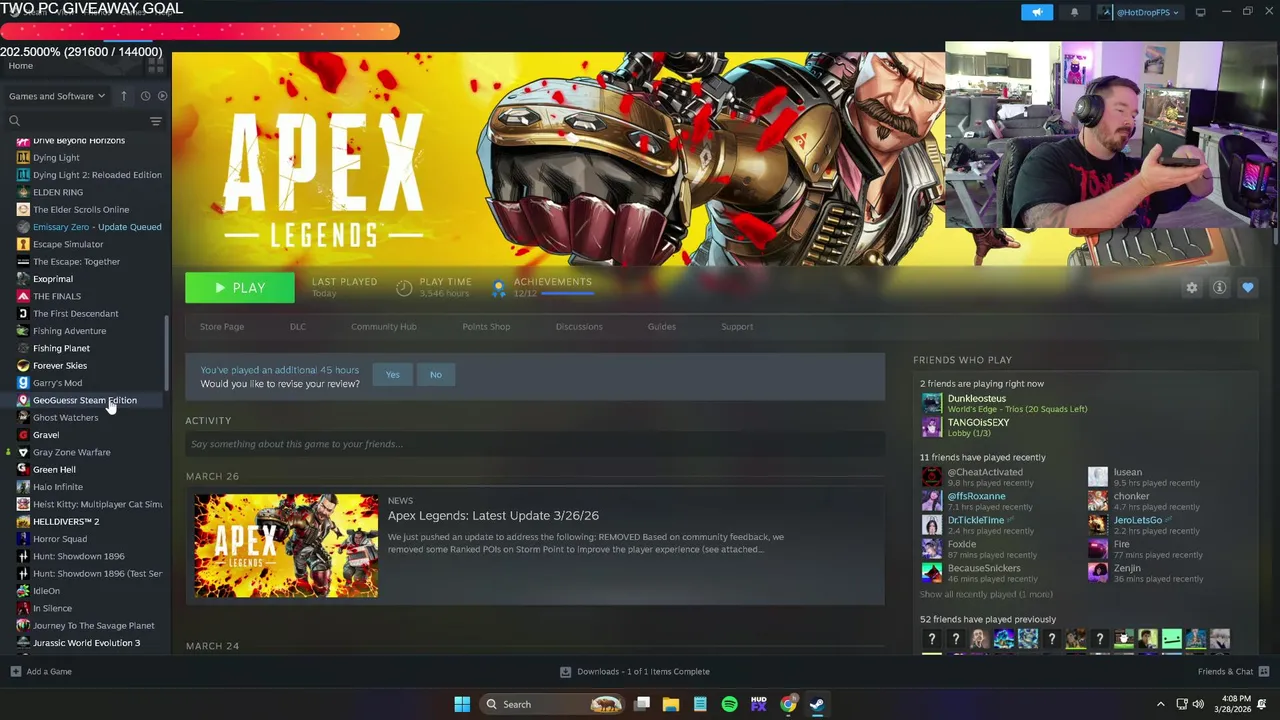
Task: Switch to Big Picture mode icon
Action: (x=1200, y=12)
